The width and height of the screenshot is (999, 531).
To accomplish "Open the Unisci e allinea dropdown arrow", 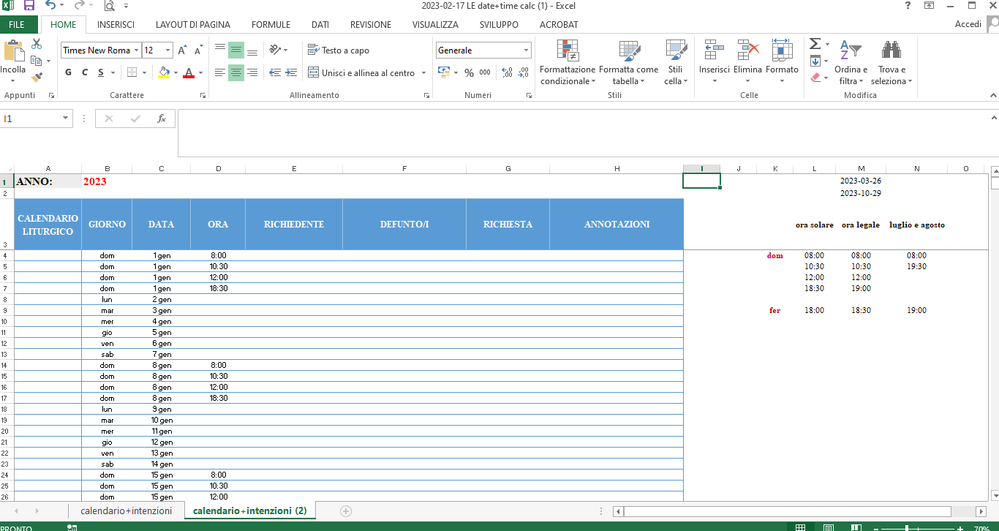I will pyautogui.click(x=424, y=73).
